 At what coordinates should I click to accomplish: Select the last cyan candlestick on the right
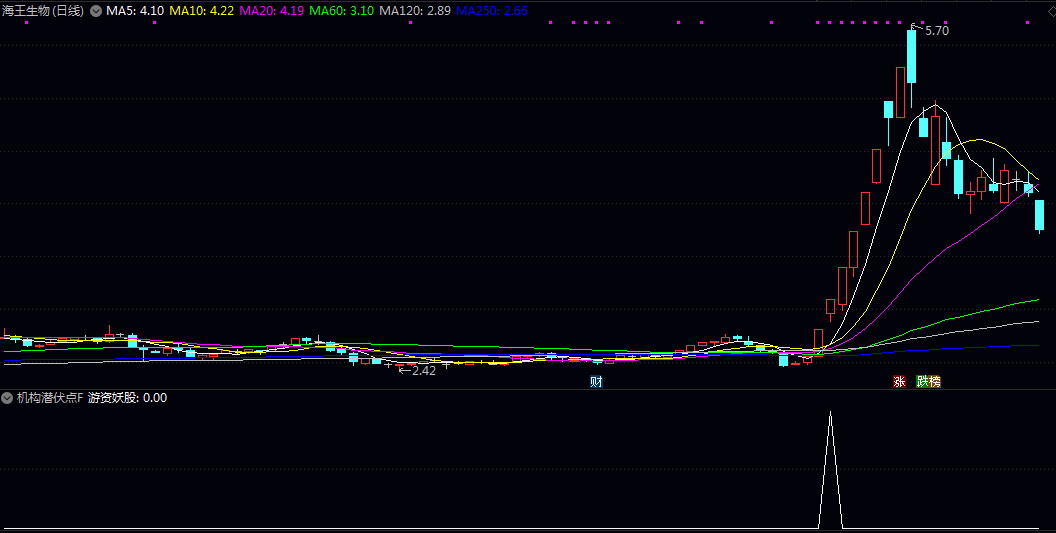pos(1040,215)
